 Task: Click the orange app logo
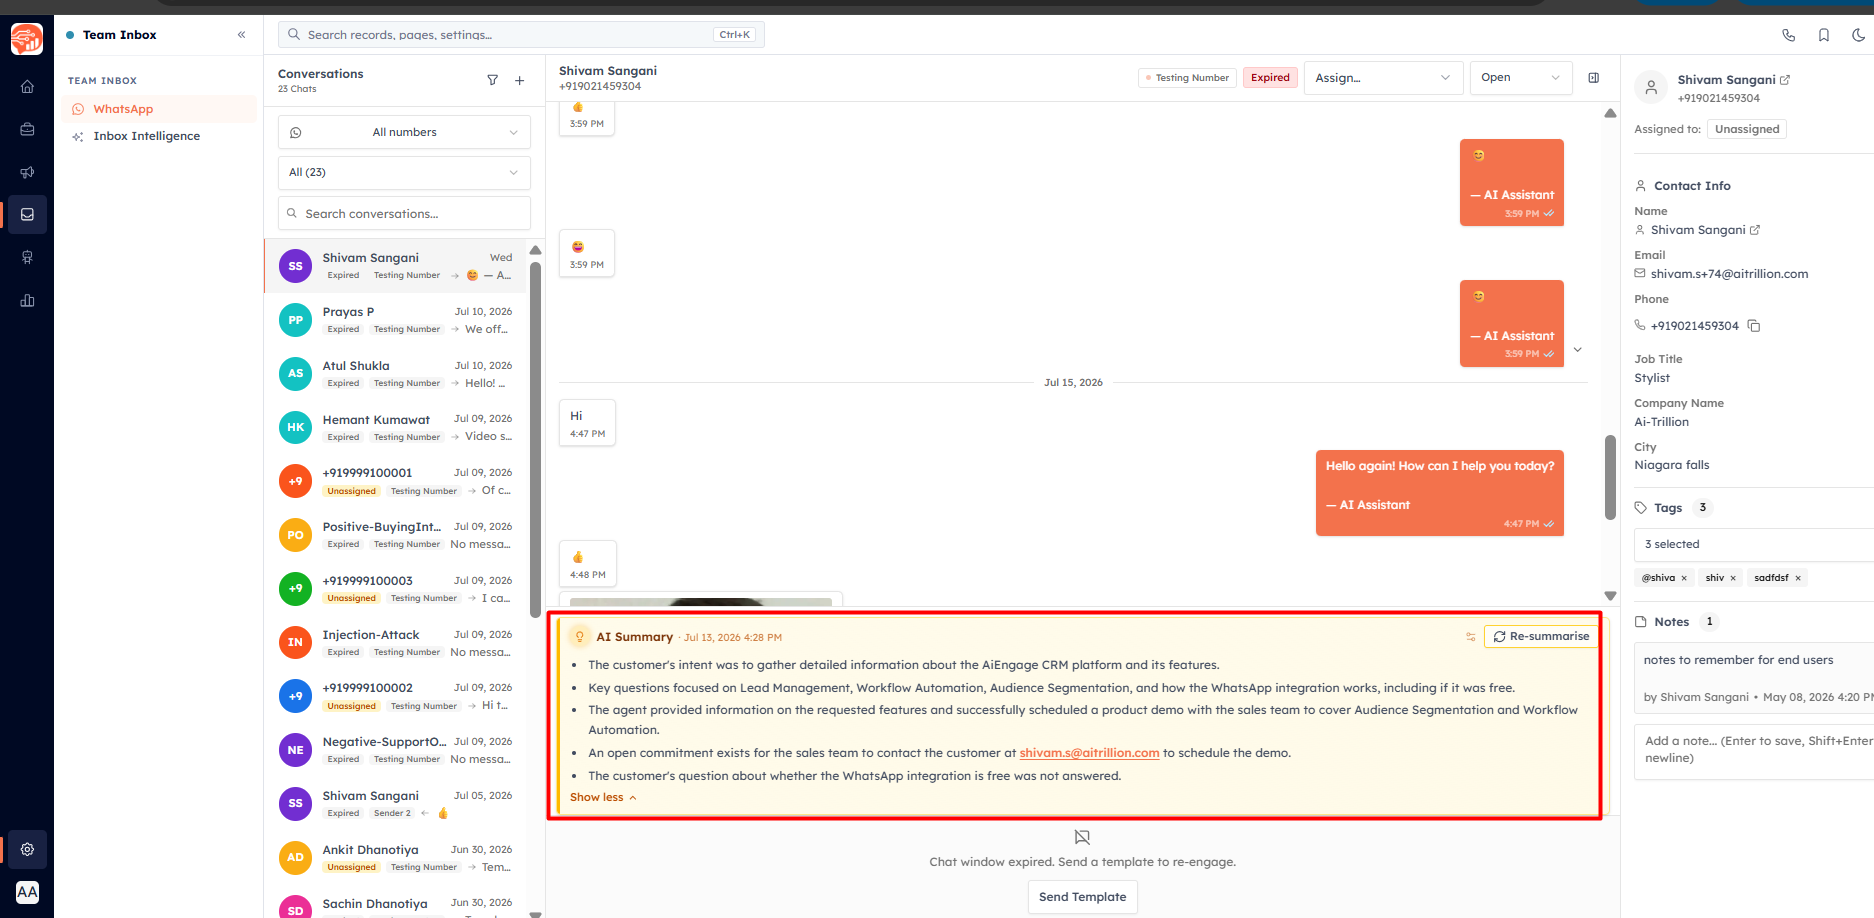(27, 39)
